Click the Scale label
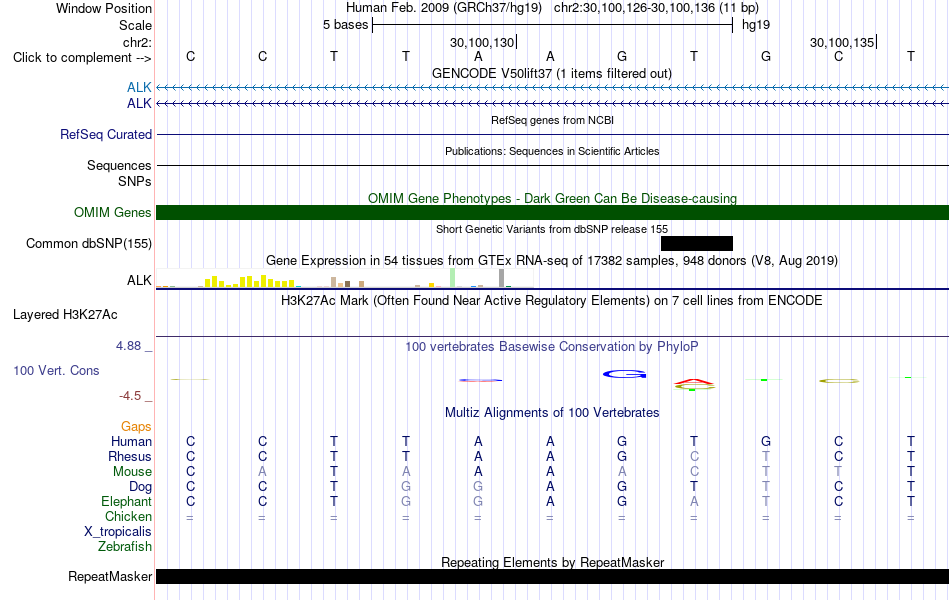950x600 pixels. tap(135, 25)
